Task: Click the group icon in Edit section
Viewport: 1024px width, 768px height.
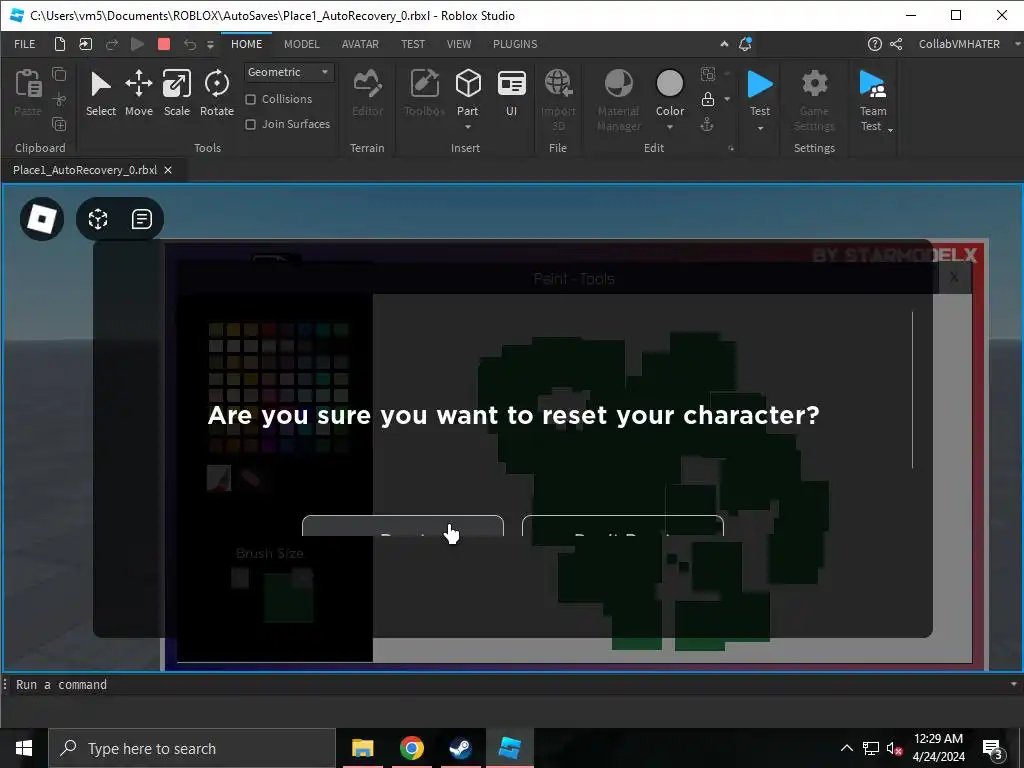Action: [707, 74]
